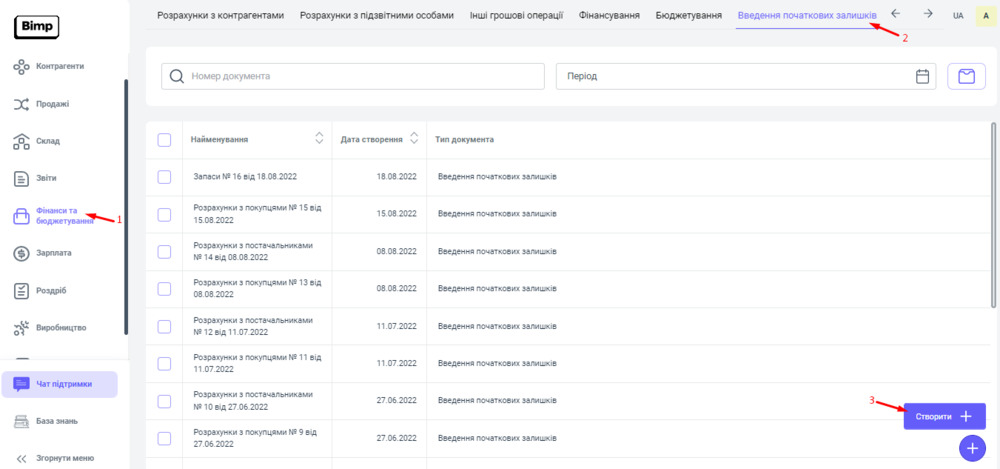
Task: Open the Зарплата dollar icon
Action: point(22,253)
